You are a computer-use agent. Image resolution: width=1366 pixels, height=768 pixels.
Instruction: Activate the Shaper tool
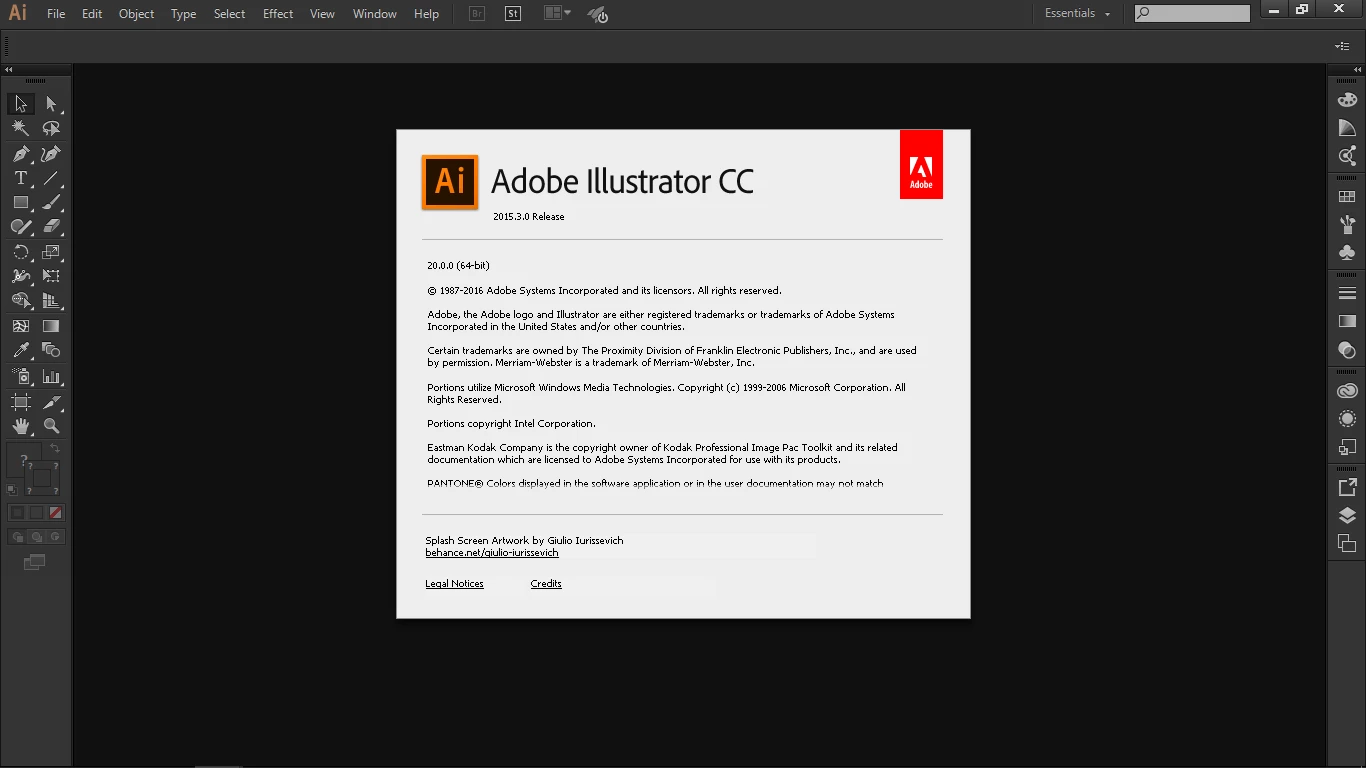[x=20, y=227]
